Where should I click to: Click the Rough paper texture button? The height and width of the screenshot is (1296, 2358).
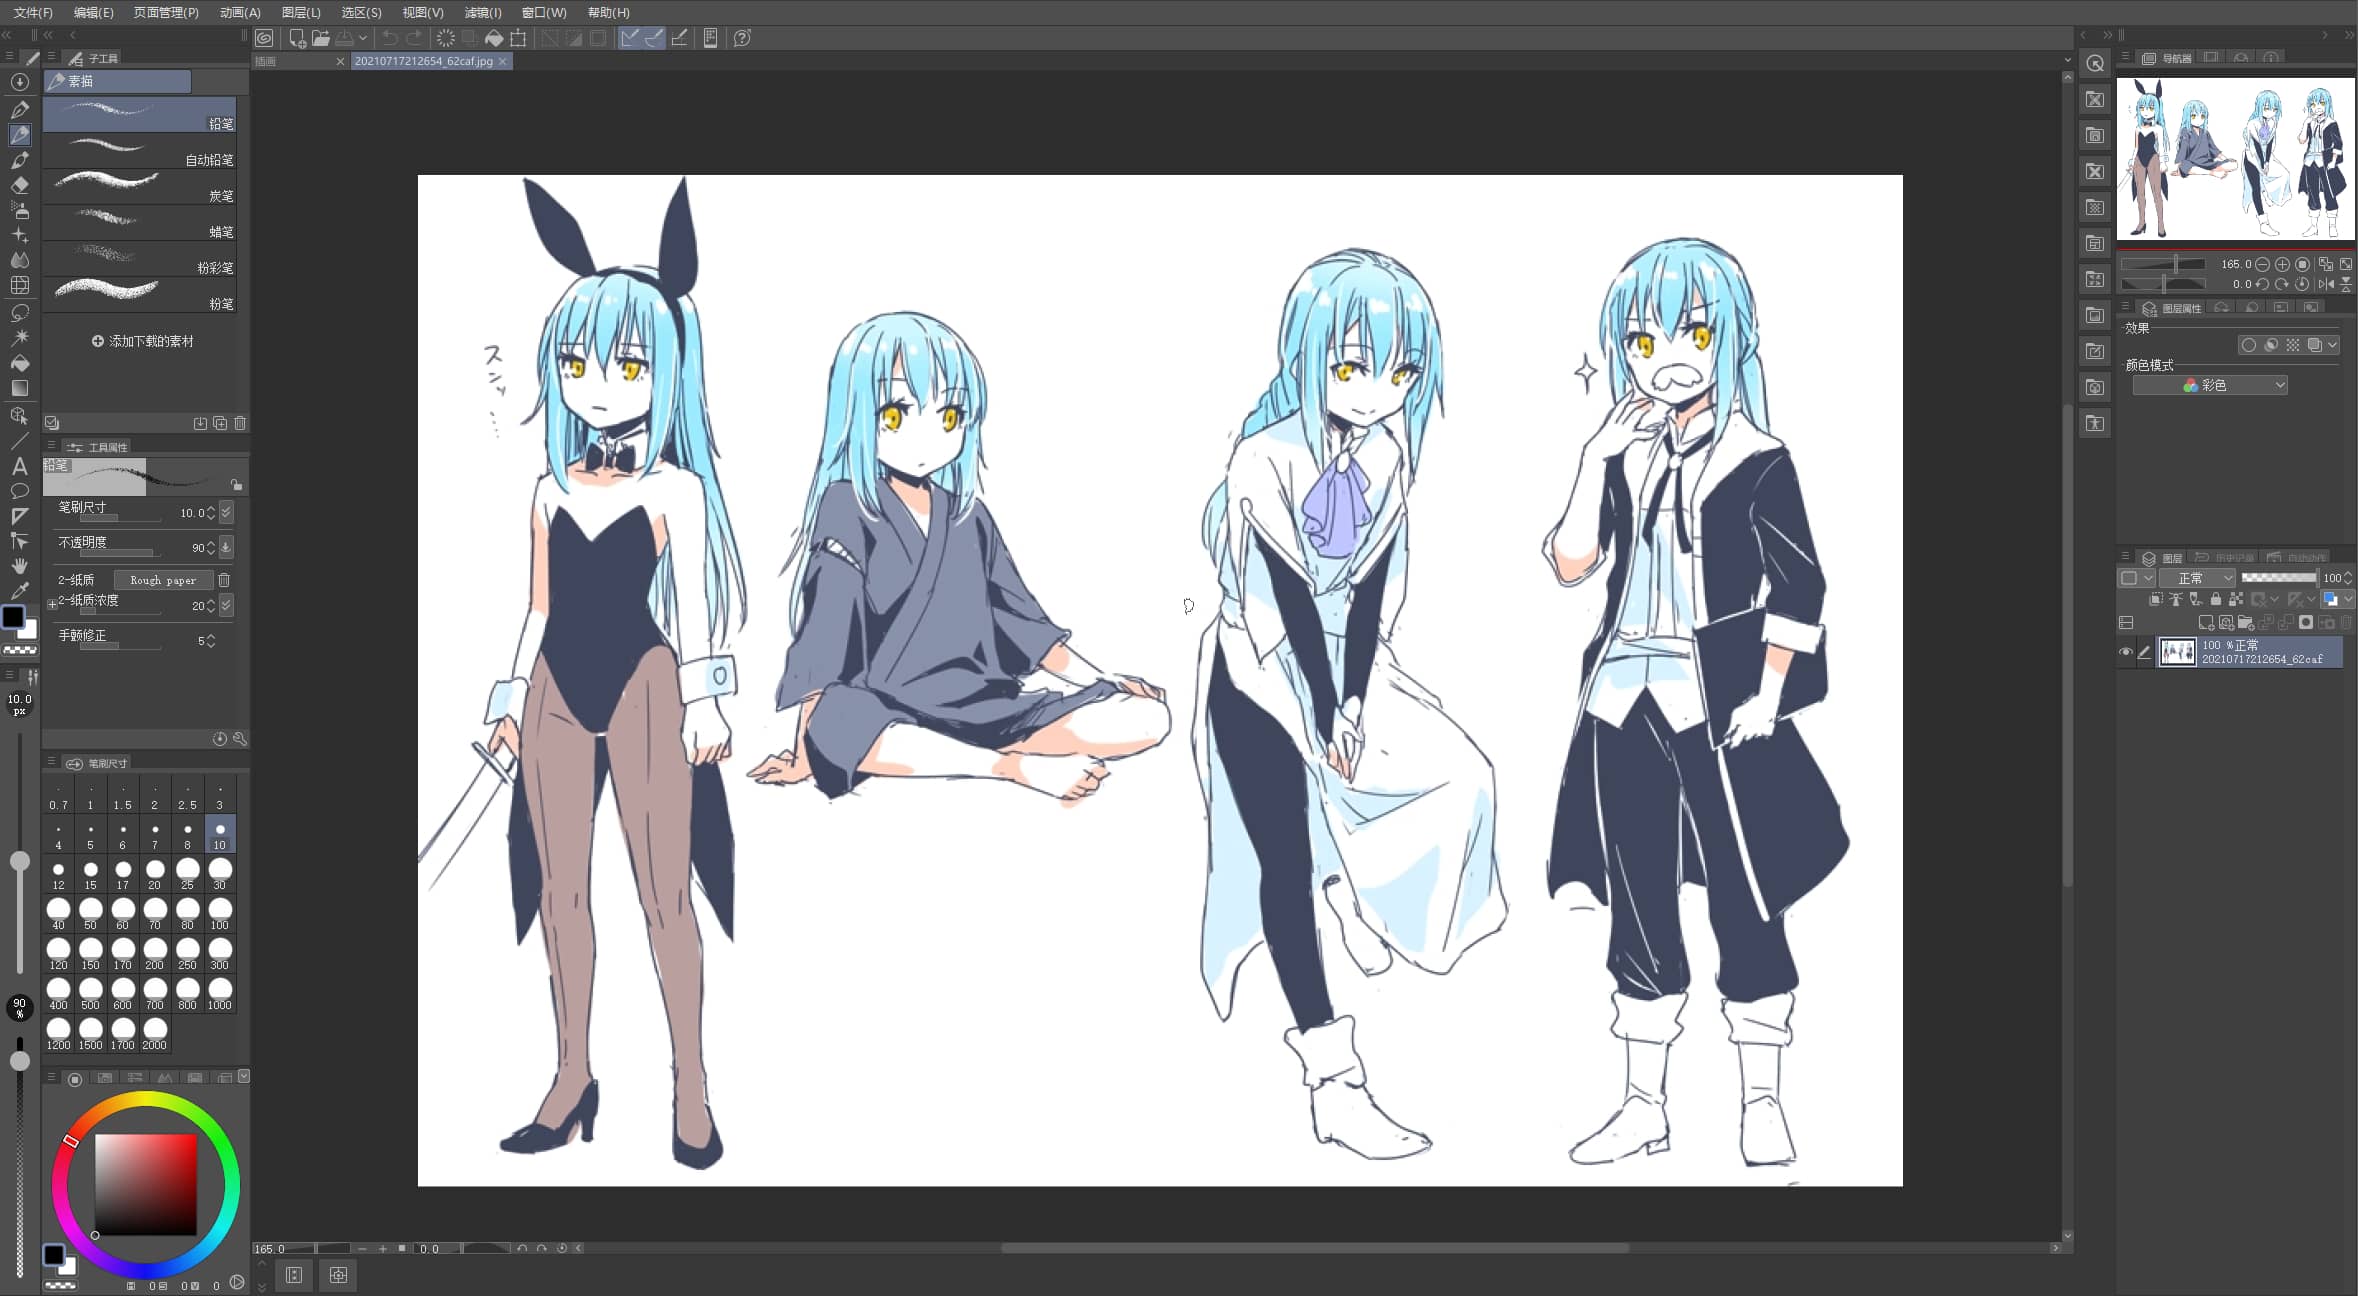pos(162,580)
